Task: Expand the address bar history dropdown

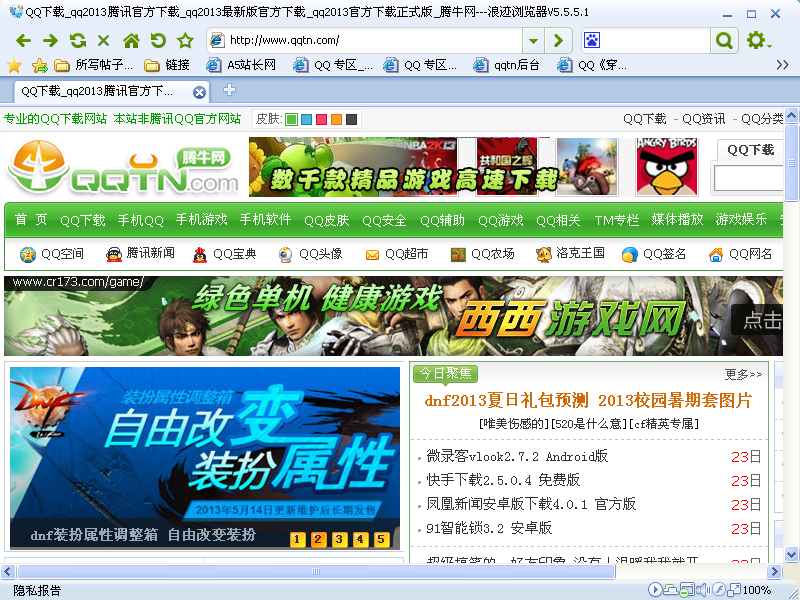Action: tap(533, 40)
